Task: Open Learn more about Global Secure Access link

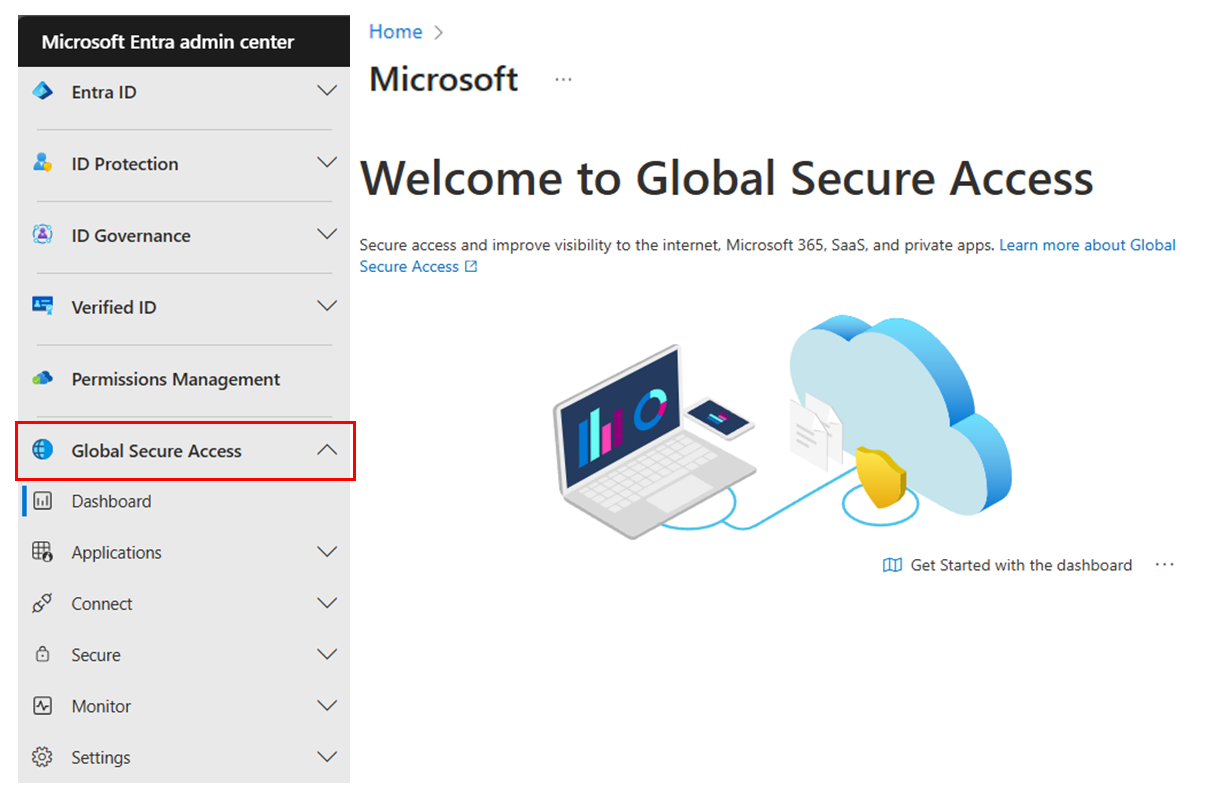Action: click(1087, 244)
